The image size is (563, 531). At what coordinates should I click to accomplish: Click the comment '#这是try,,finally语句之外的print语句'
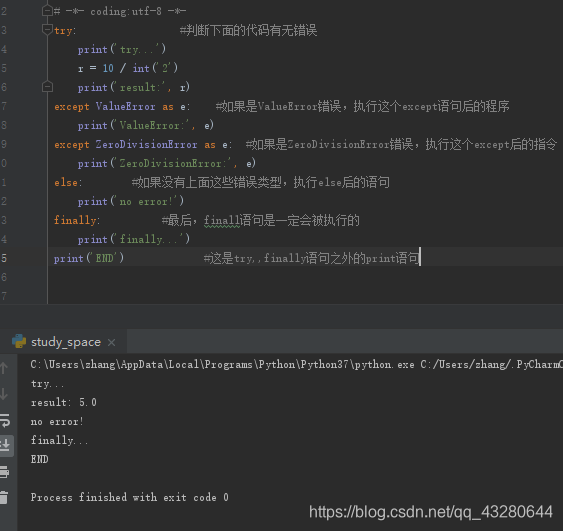[x=311, y=258]
